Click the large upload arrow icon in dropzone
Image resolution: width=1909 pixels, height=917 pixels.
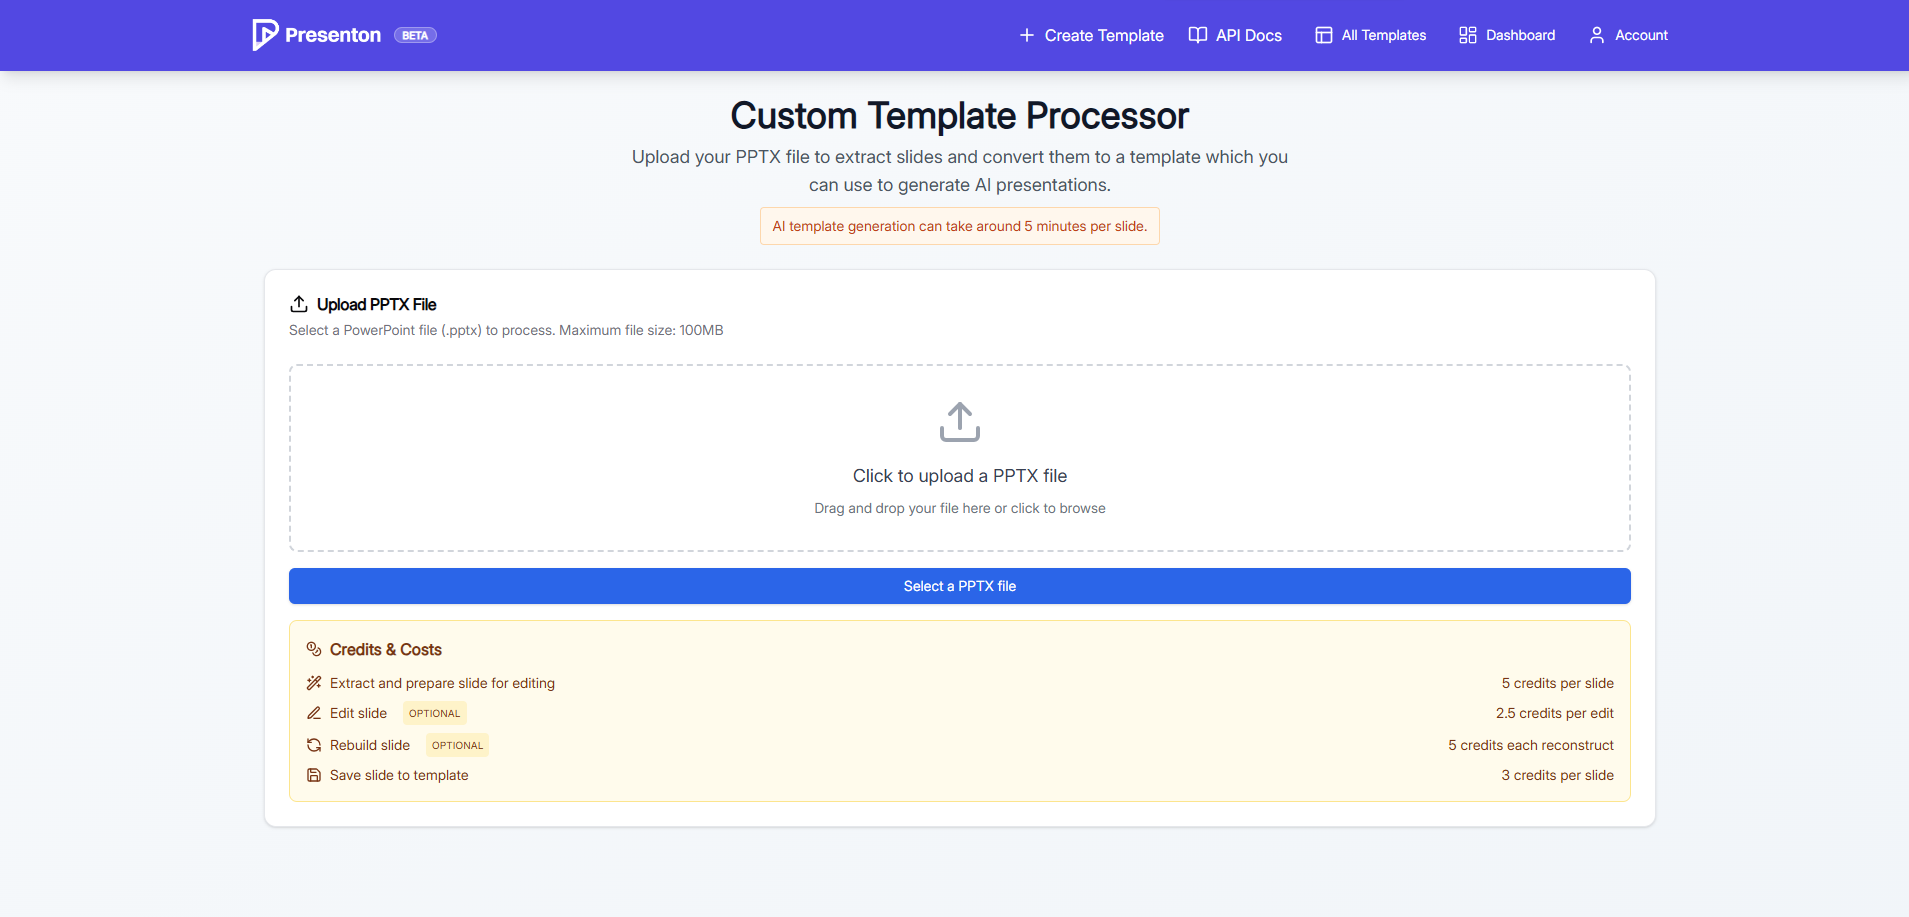point(959,422)
